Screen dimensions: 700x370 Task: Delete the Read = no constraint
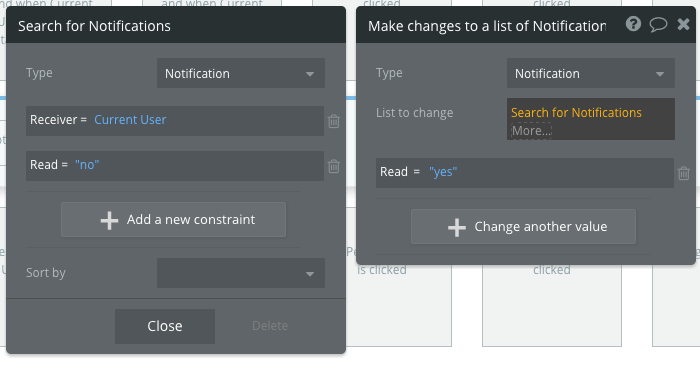pyautogui.click(x=333, y=166)
